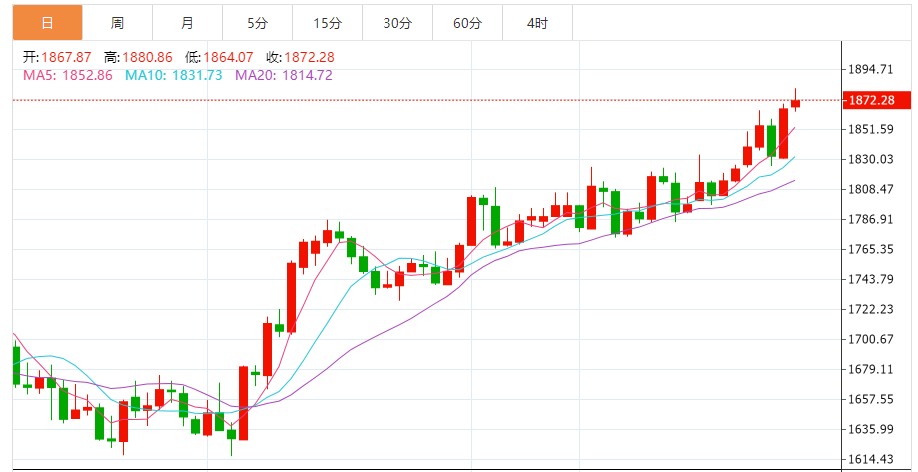Open the 60分 interval tab
Image resolution: width=918 pixels, height=472 pixels.
coord(467,23)
